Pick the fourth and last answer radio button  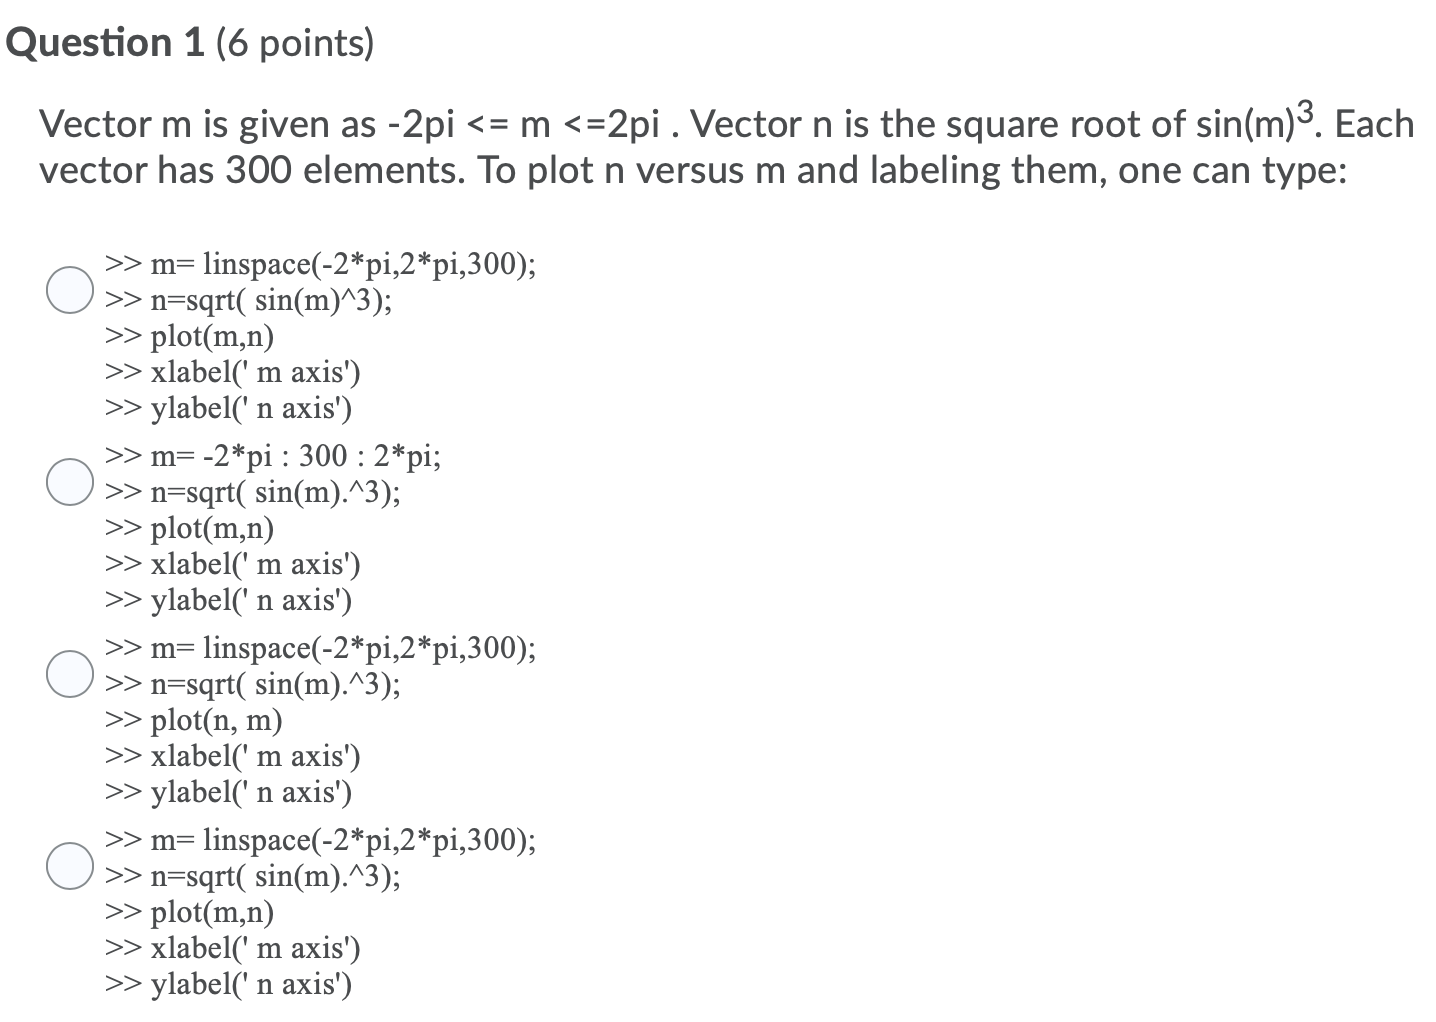(70, 866)
